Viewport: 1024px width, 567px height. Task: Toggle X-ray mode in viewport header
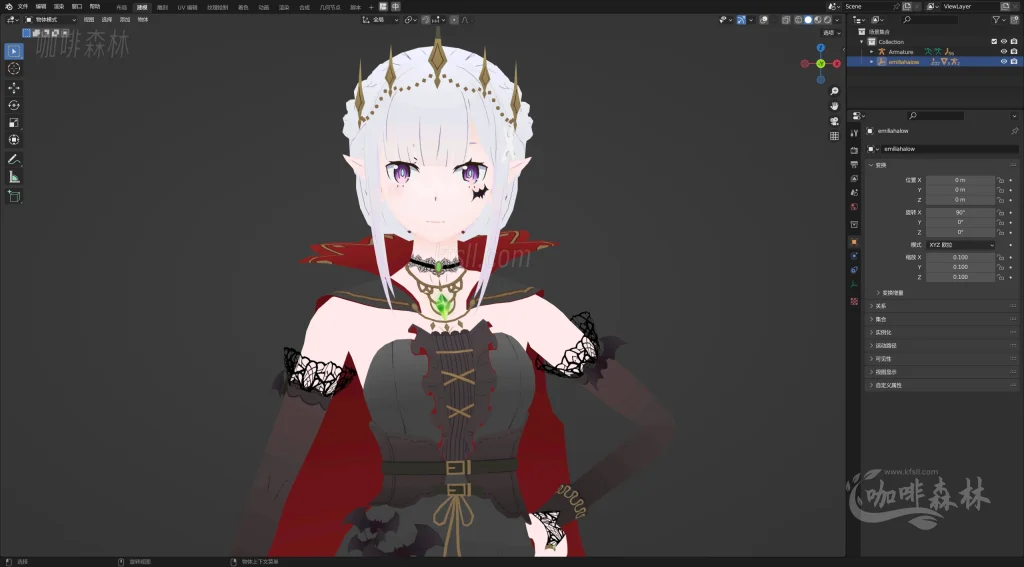coord(786,20)
